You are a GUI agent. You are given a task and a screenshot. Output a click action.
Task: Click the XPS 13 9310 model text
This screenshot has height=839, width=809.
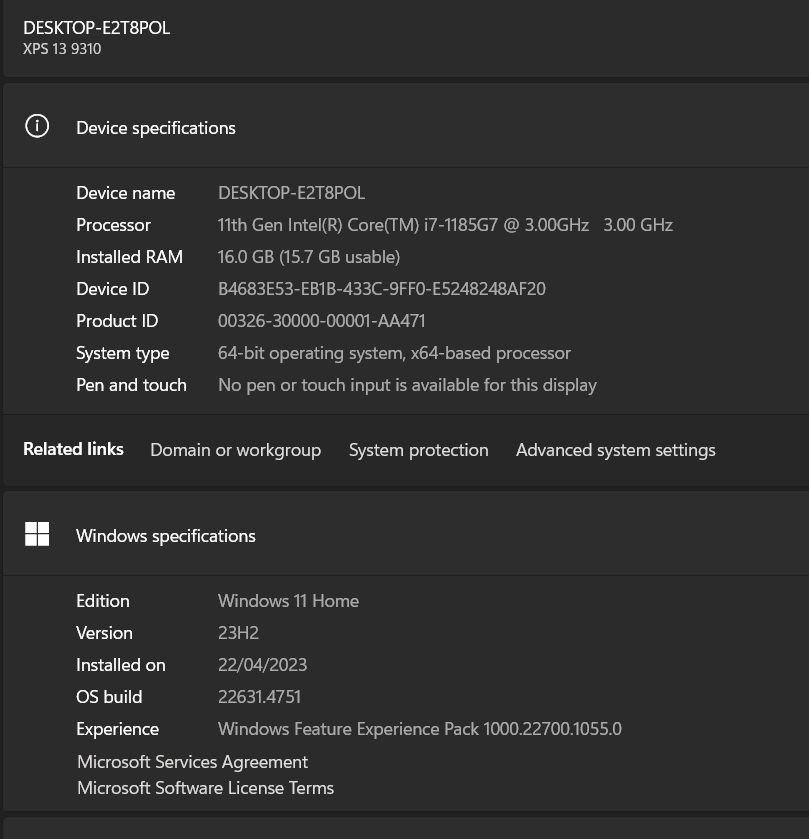coord(62,49)
